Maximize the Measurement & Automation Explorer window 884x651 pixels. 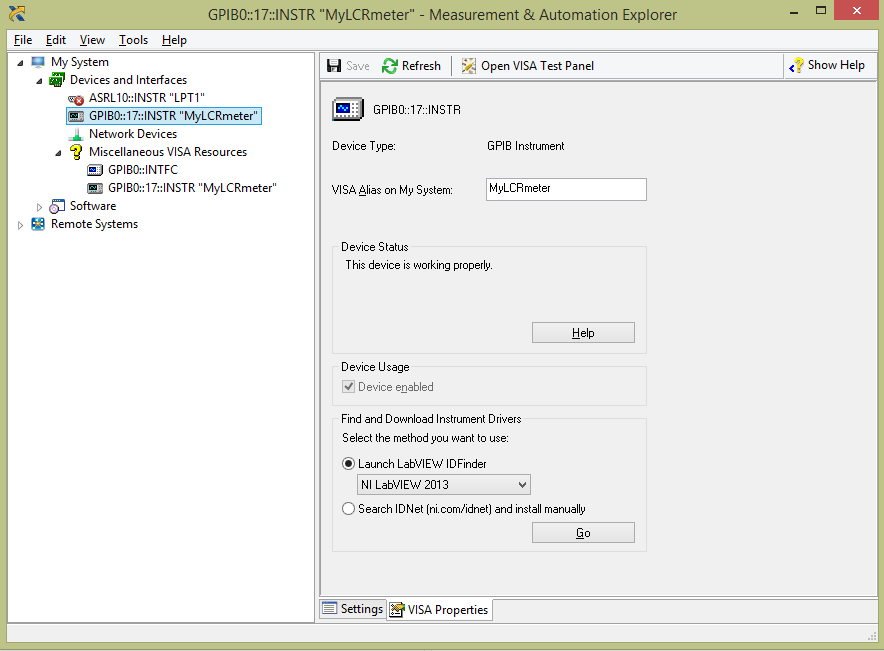tap(821, 11)
